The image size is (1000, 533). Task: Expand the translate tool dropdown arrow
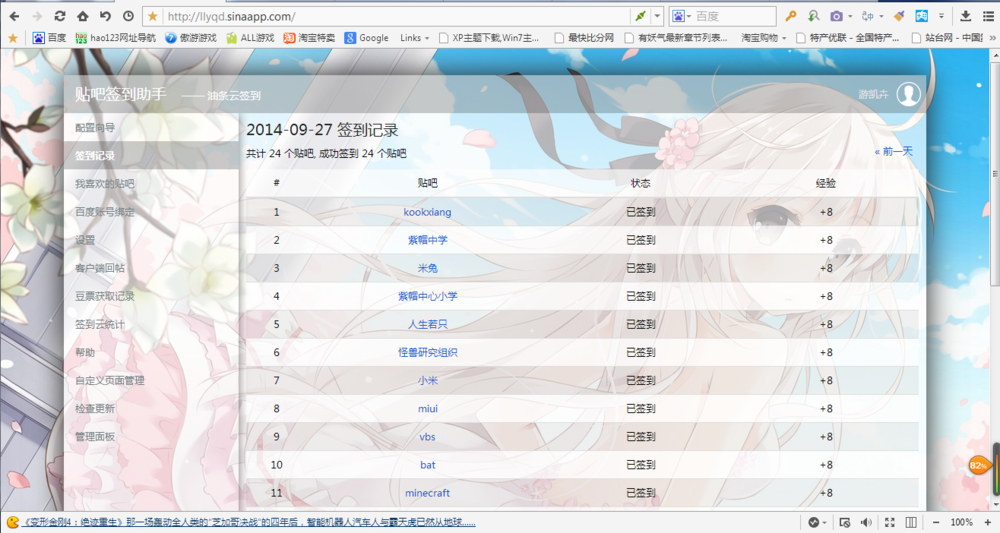[881, 17]
